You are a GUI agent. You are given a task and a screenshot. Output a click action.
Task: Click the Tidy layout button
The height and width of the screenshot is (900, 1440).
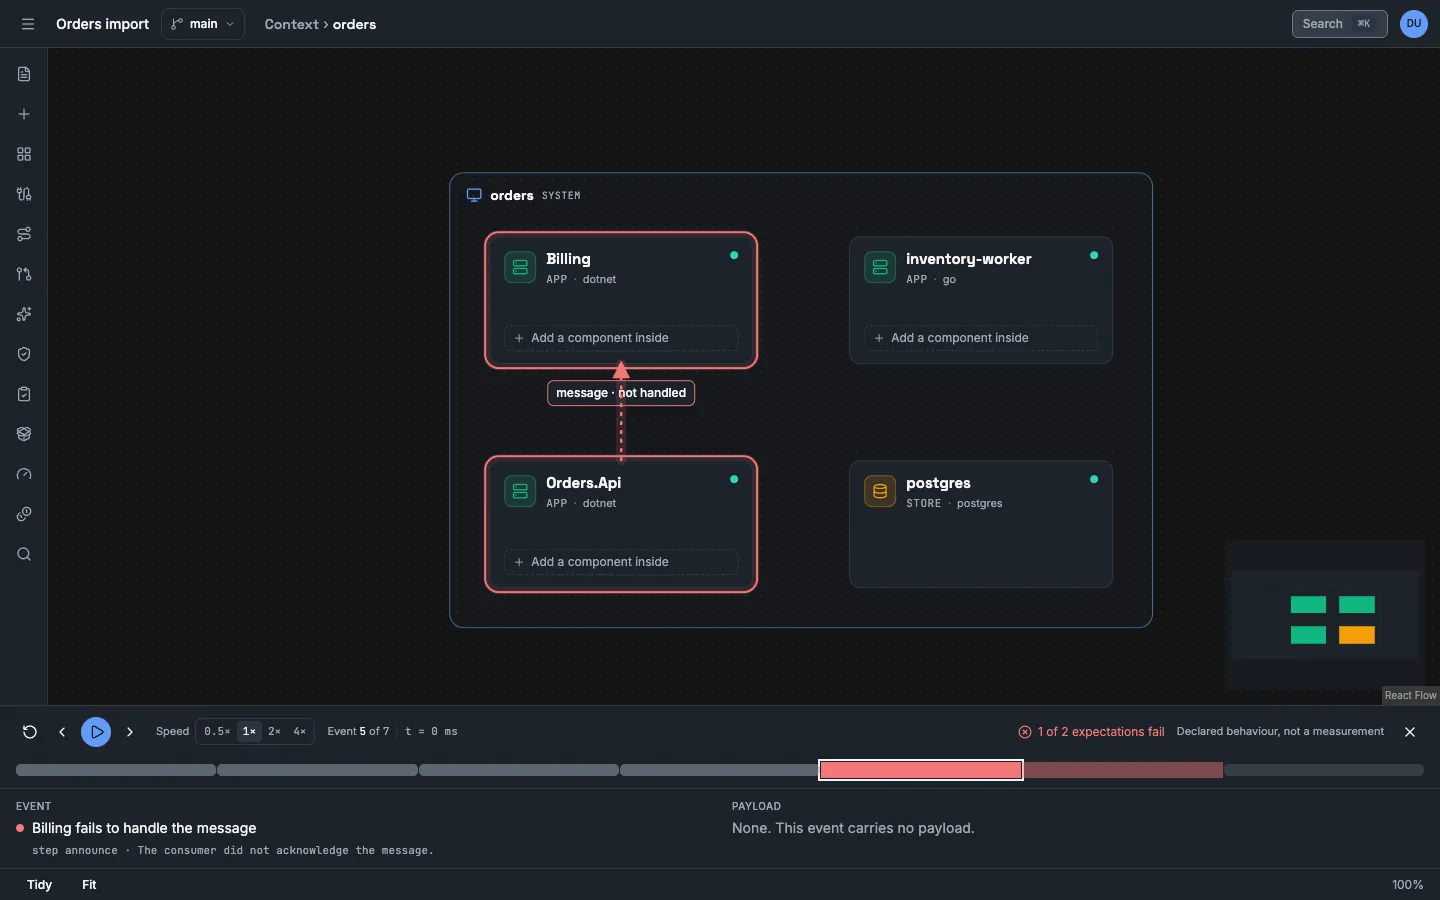point(39,885)
